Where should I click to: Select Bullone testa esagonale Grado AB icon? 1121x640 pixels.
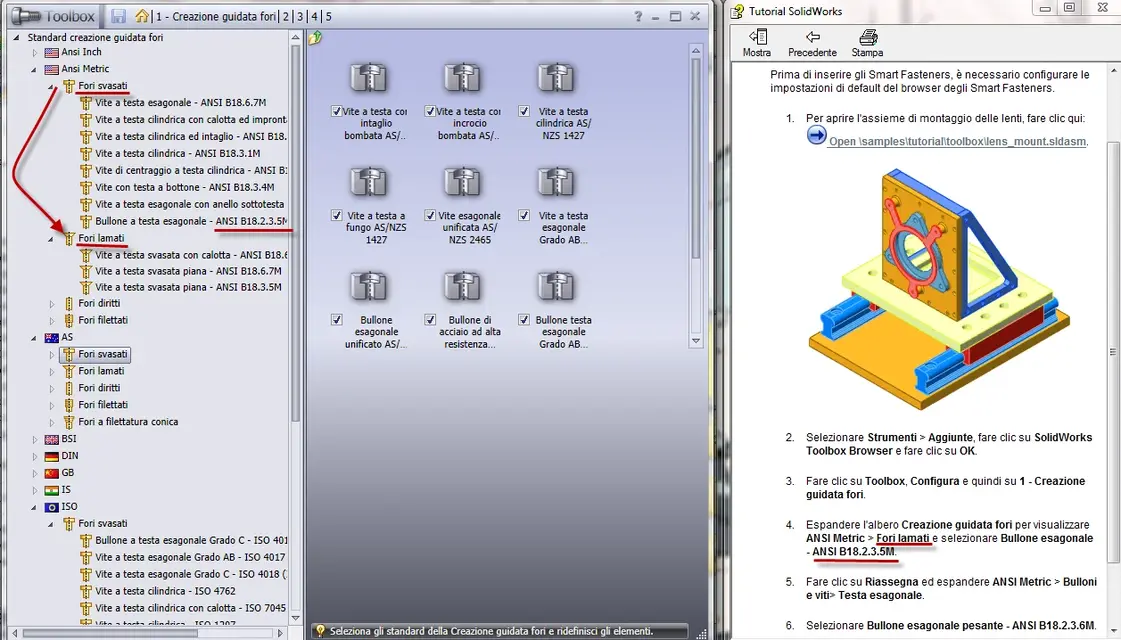[555, 286]
